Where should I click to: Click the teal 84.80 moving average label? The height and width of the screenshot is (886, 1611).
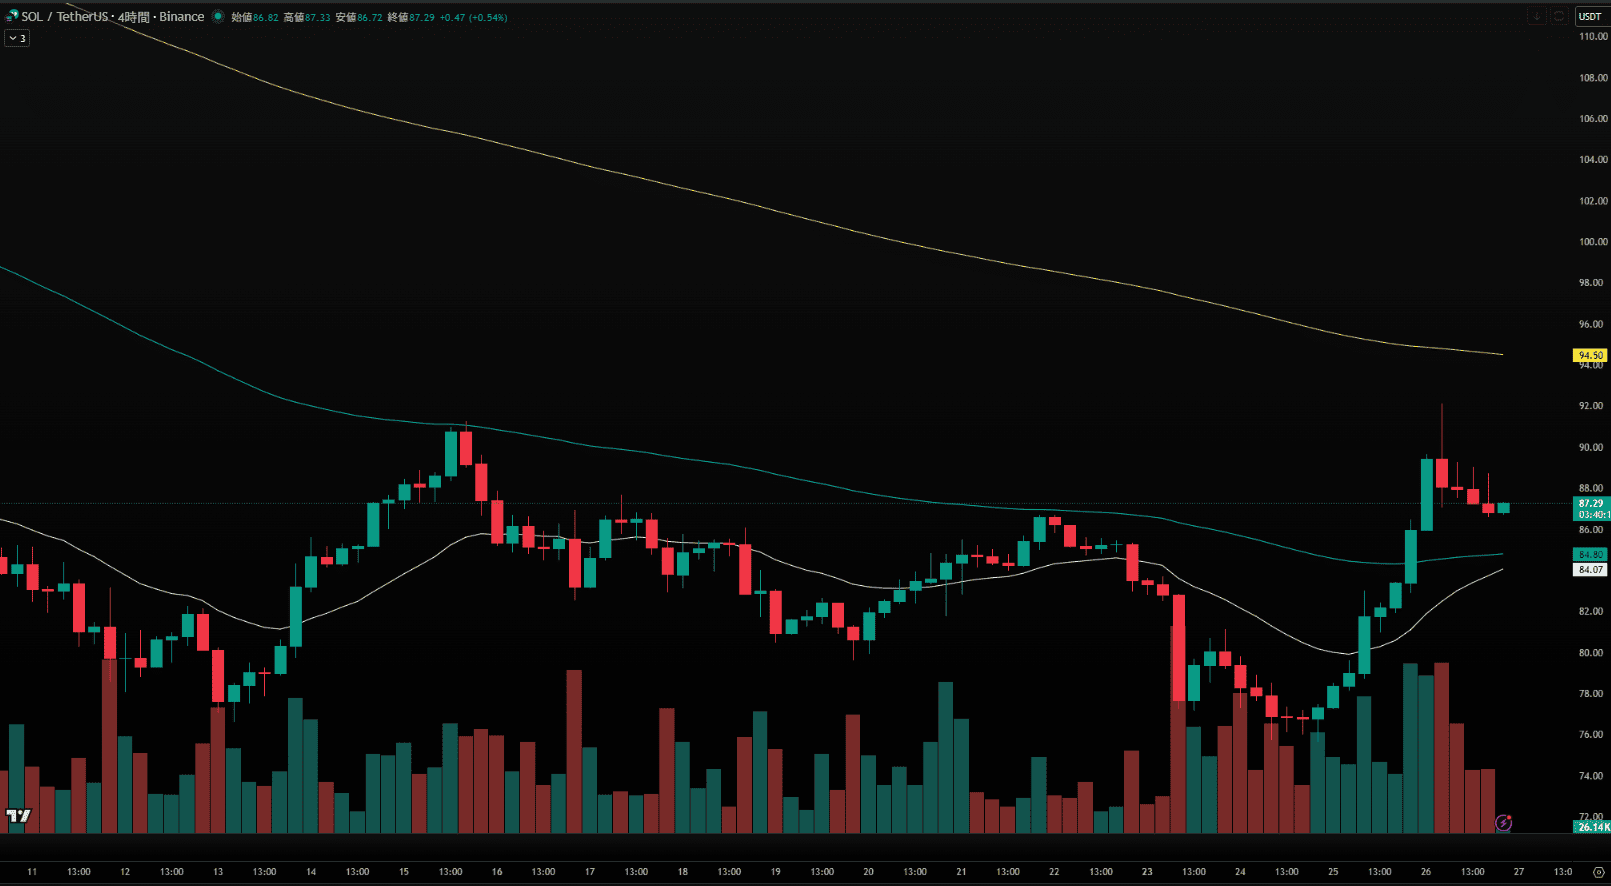pyautogui.click(x=1590, y=554)
